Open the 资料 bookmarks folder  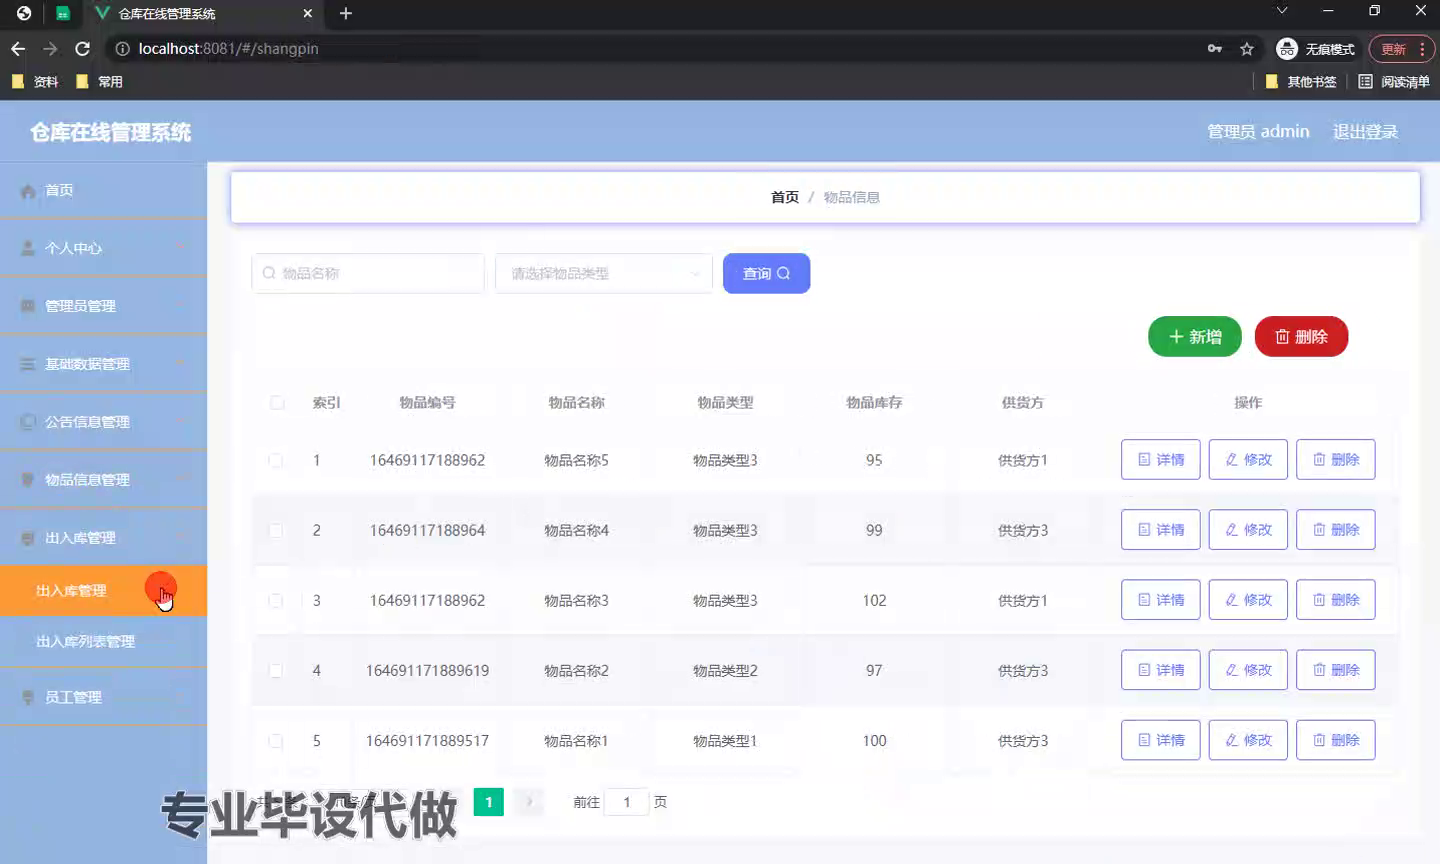coord(35,81)
